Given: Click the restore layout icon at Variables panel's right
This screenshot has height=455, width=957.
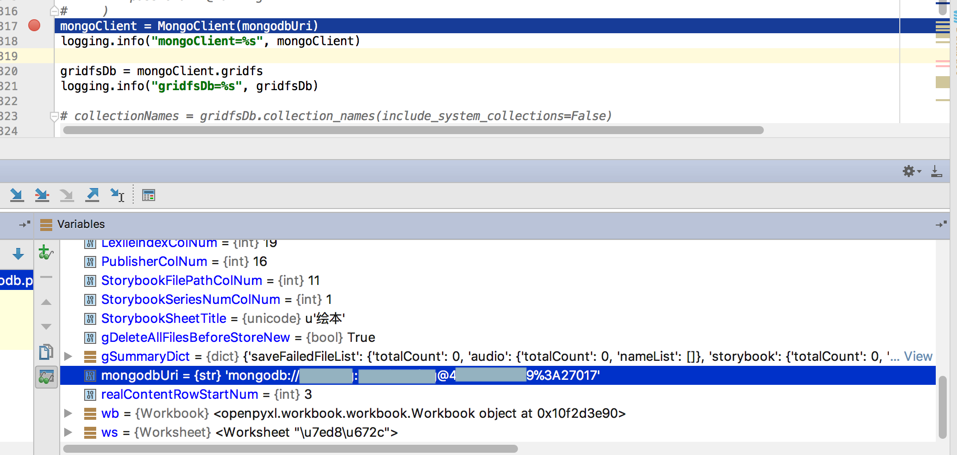Looking at the screenshot, I should 942,224.
